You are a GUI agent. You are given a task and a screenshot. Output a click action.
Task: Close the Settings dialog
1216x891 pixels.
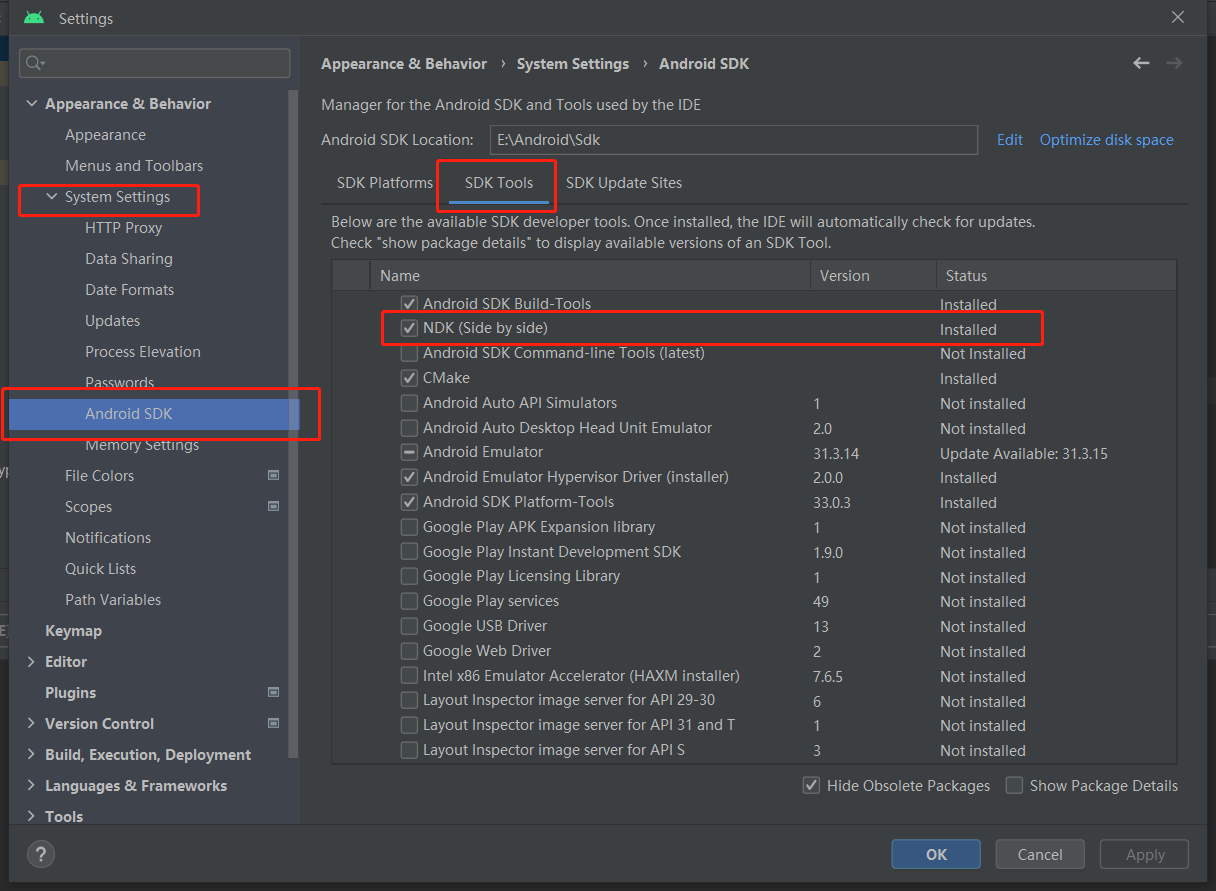coord(1178,17)
